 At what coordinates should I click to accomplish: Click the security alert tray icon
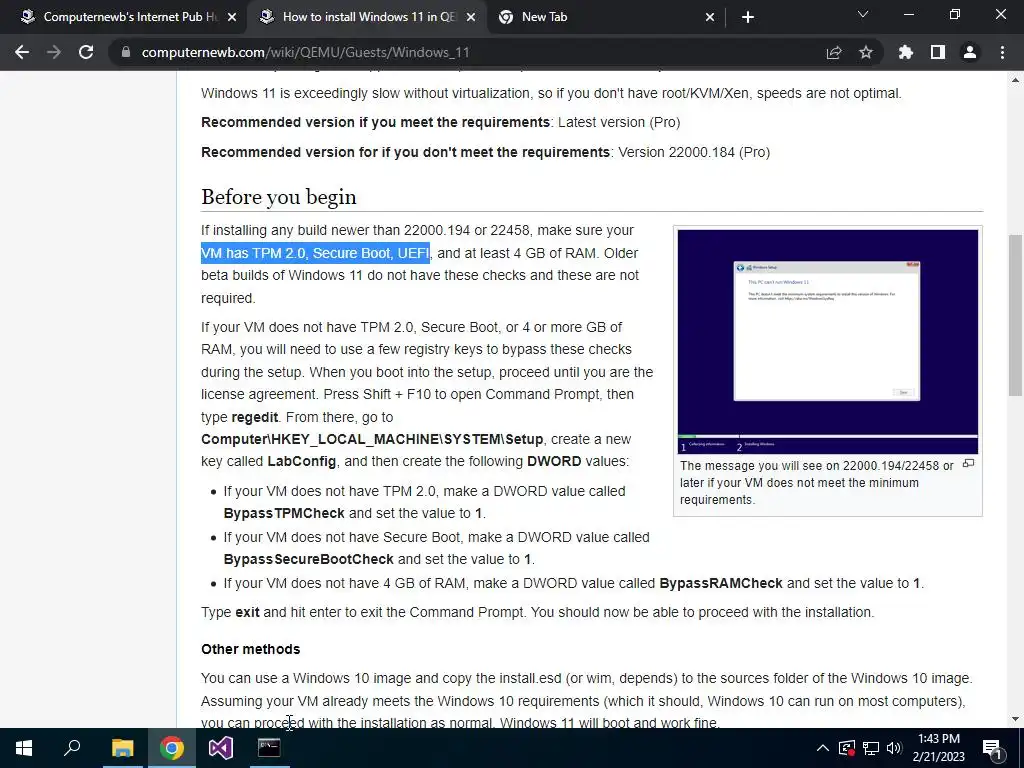point(846,748)
